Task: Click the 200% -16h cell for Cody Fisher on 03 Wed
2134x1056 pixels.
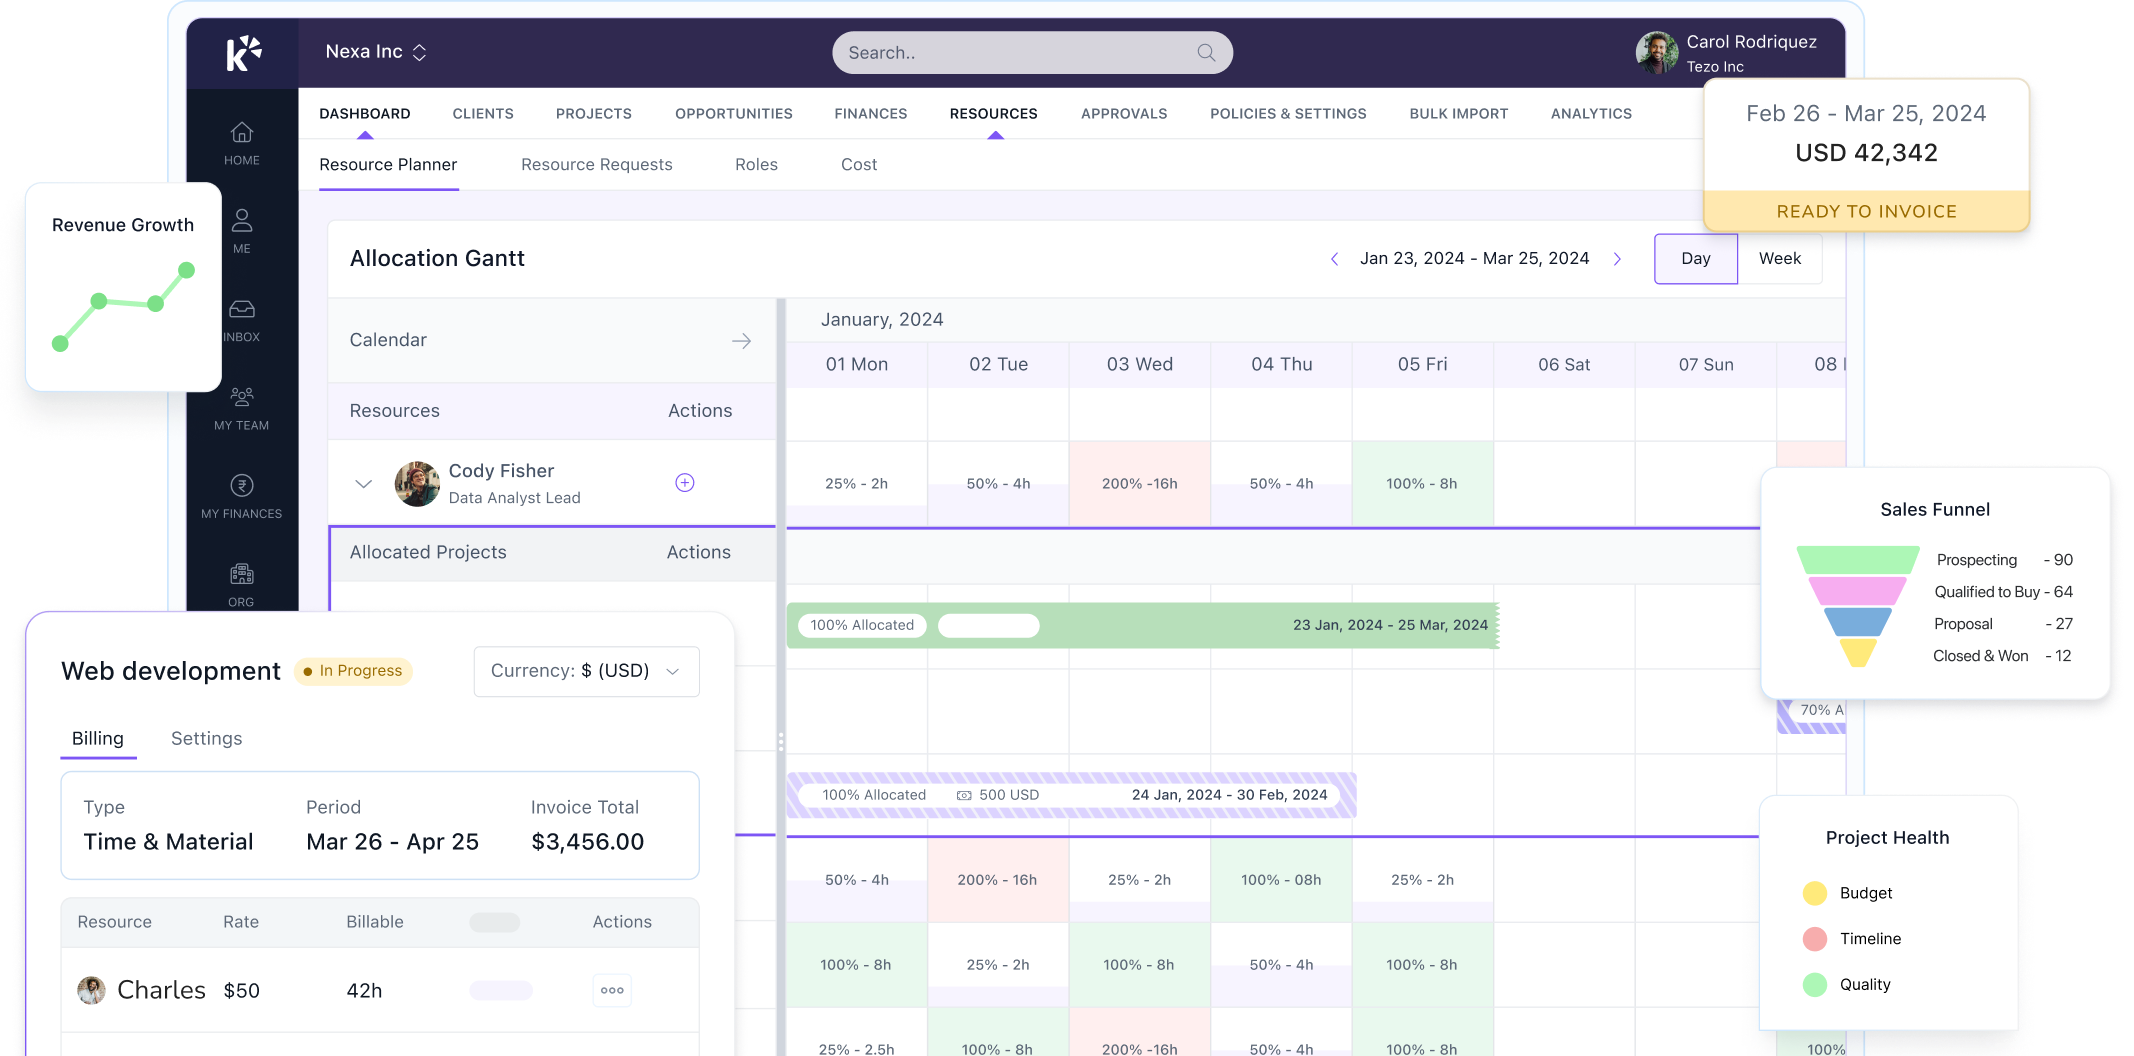Action: coord(1140,484)
